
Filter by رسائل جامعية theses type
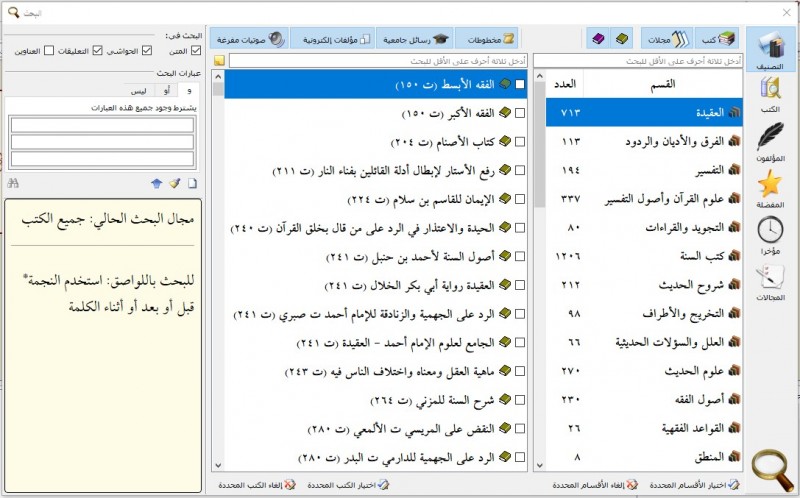[415, 39]
